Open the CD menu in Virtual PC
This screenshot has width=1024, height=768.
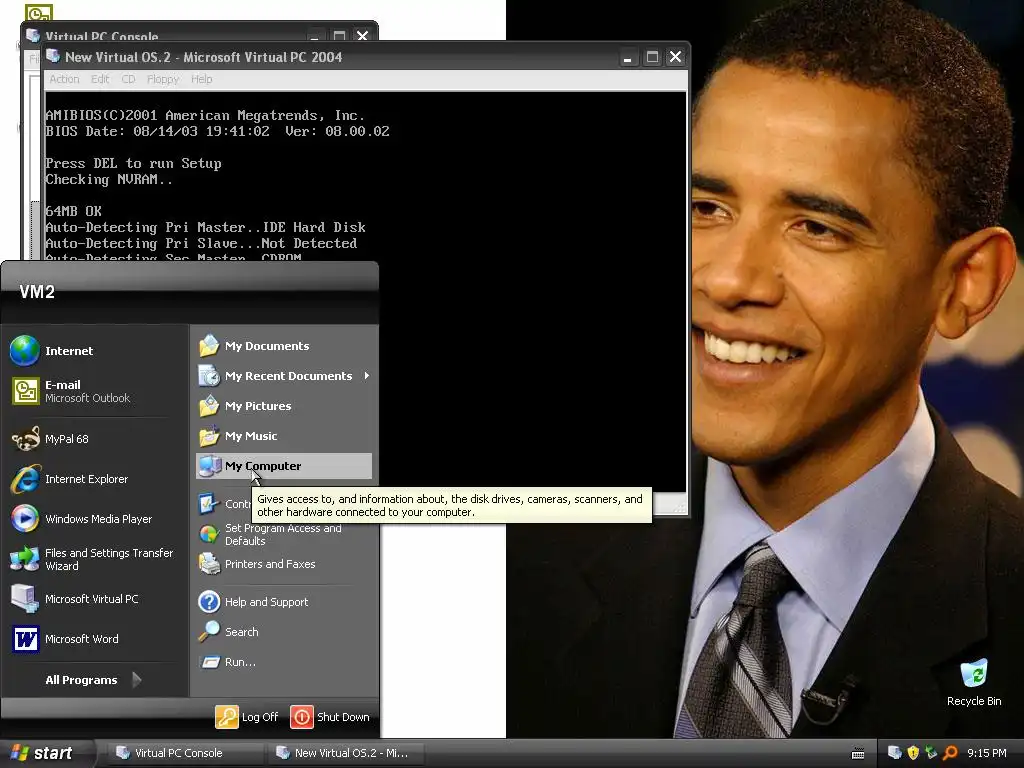point(128,79)
